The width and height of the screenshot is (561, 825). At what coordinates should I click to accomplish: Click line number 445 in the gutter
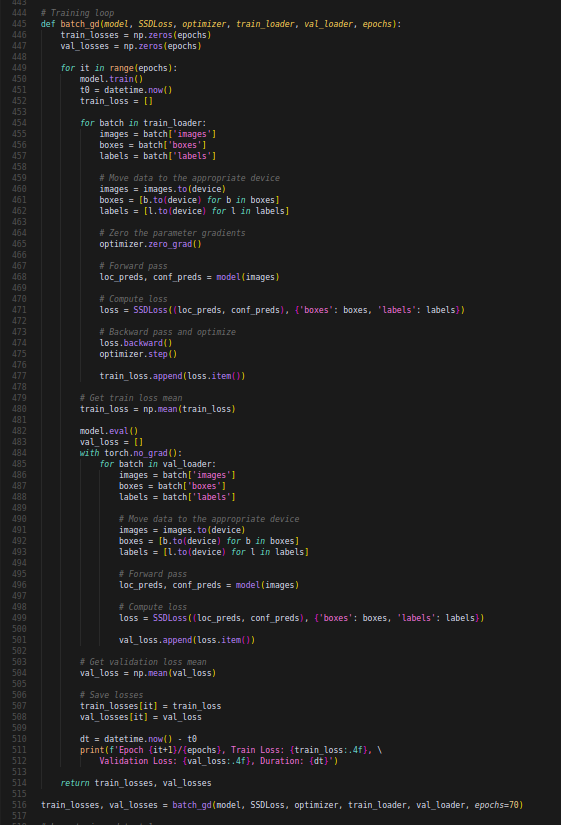pyautogui.click(x=19, y=24)
